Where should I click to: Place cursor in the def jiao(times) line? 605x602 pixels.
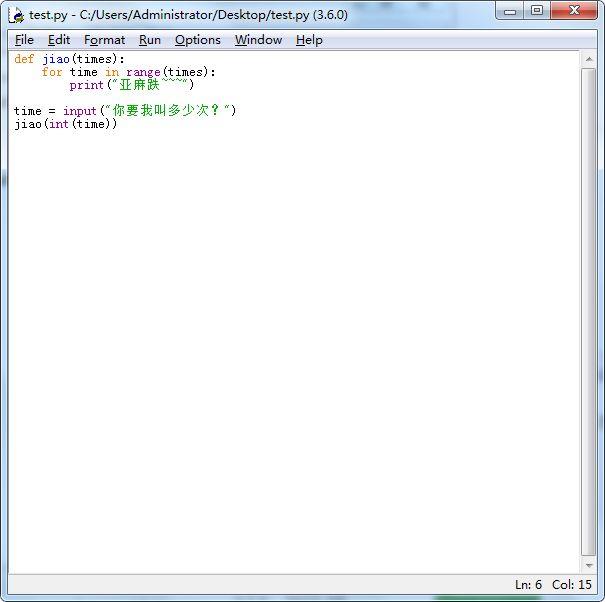[x=69, y=59]
